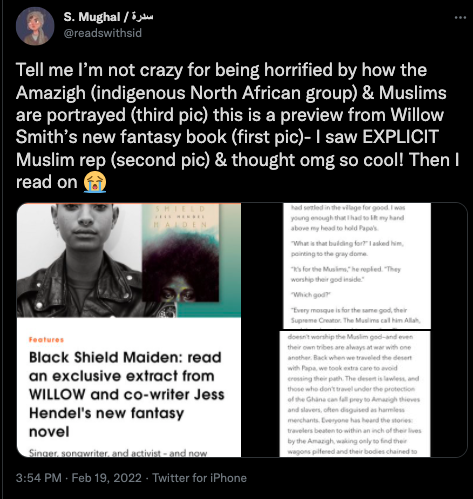The height and width of the screenshot is (499, 473).
Task: Click the 3:54 PM timestamp
Action: click(39, 478)
